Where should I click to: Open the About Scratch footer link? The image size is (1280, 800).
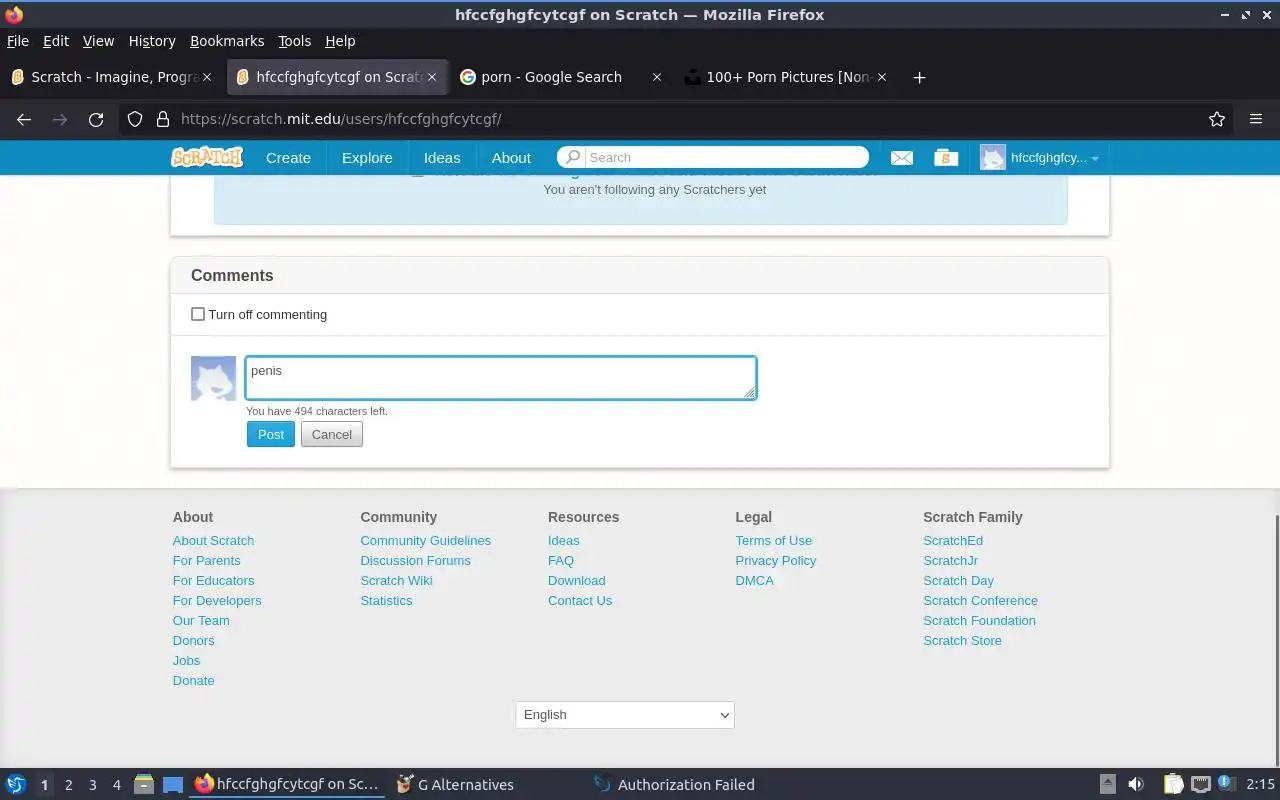point(213,541)
